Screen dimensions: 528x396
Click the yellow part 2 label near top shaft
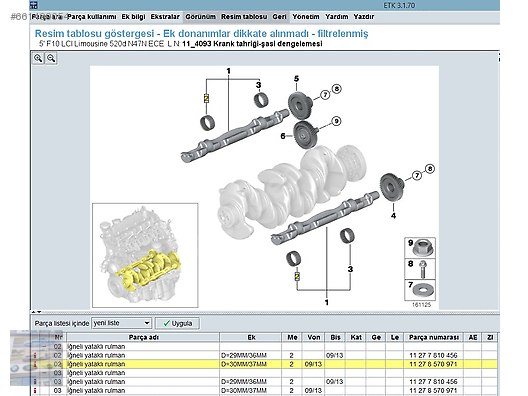tap(206, 98)
